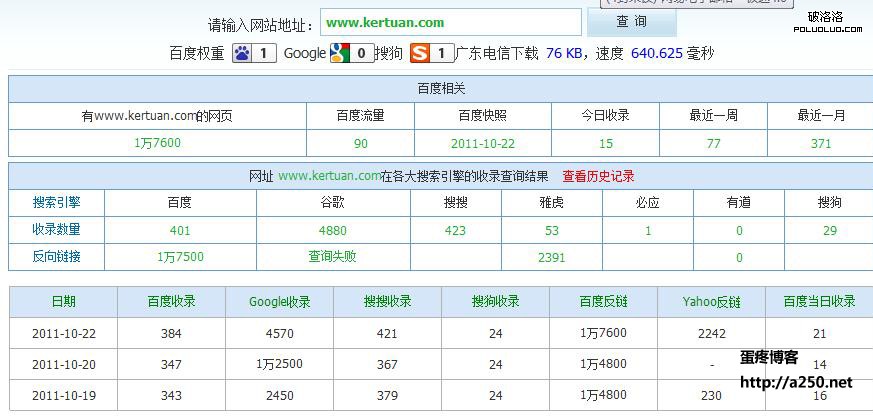Viewport: 873px width, 416px height.
Task: Click the last-month index value 371
Action: pos(820,143)
